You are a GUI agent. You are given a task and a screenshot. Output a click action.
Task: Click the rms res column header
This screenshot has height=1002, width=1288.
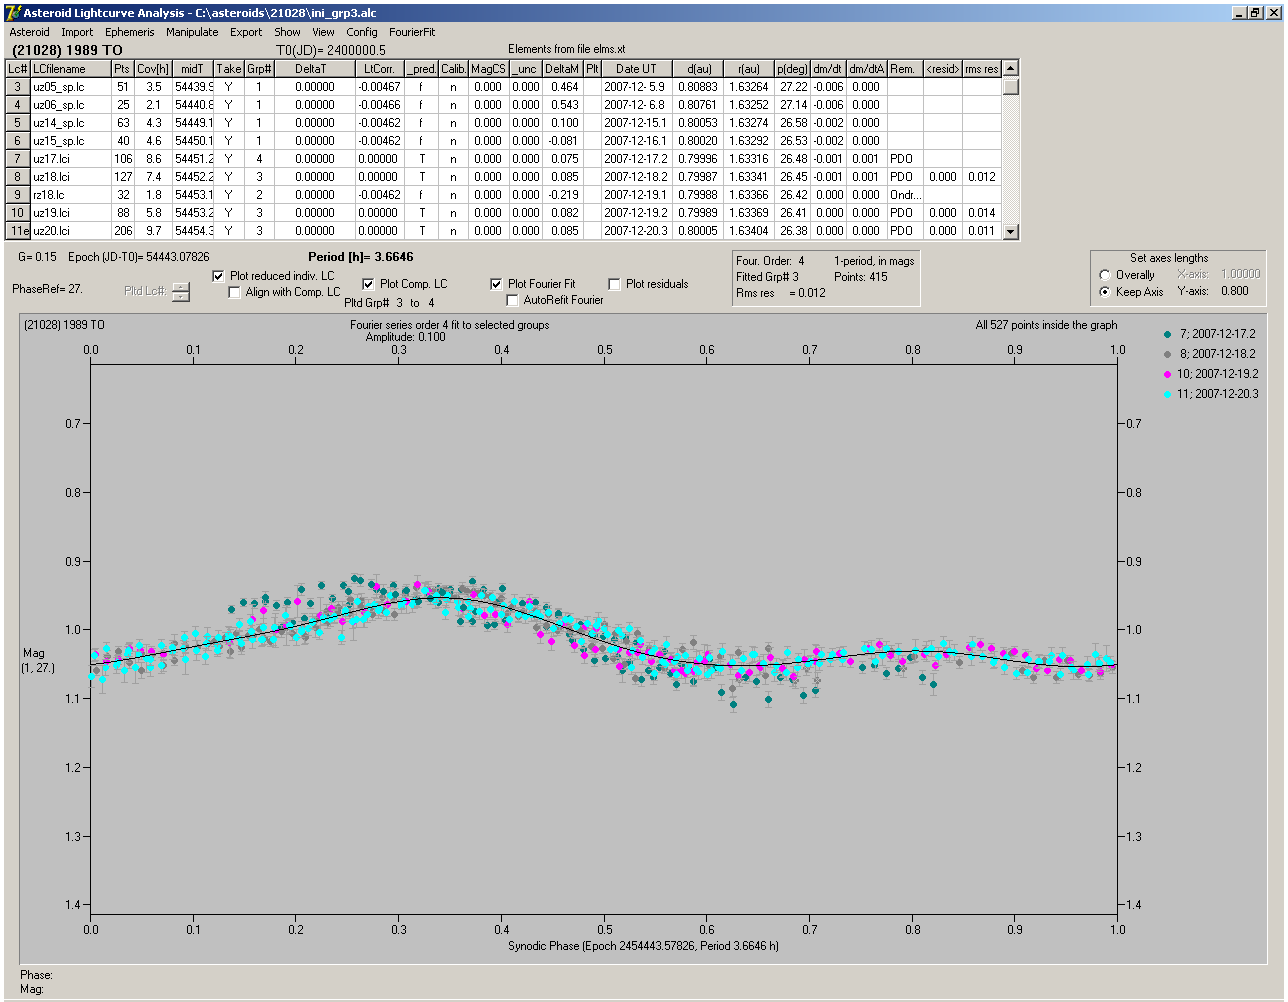(981, 69)
